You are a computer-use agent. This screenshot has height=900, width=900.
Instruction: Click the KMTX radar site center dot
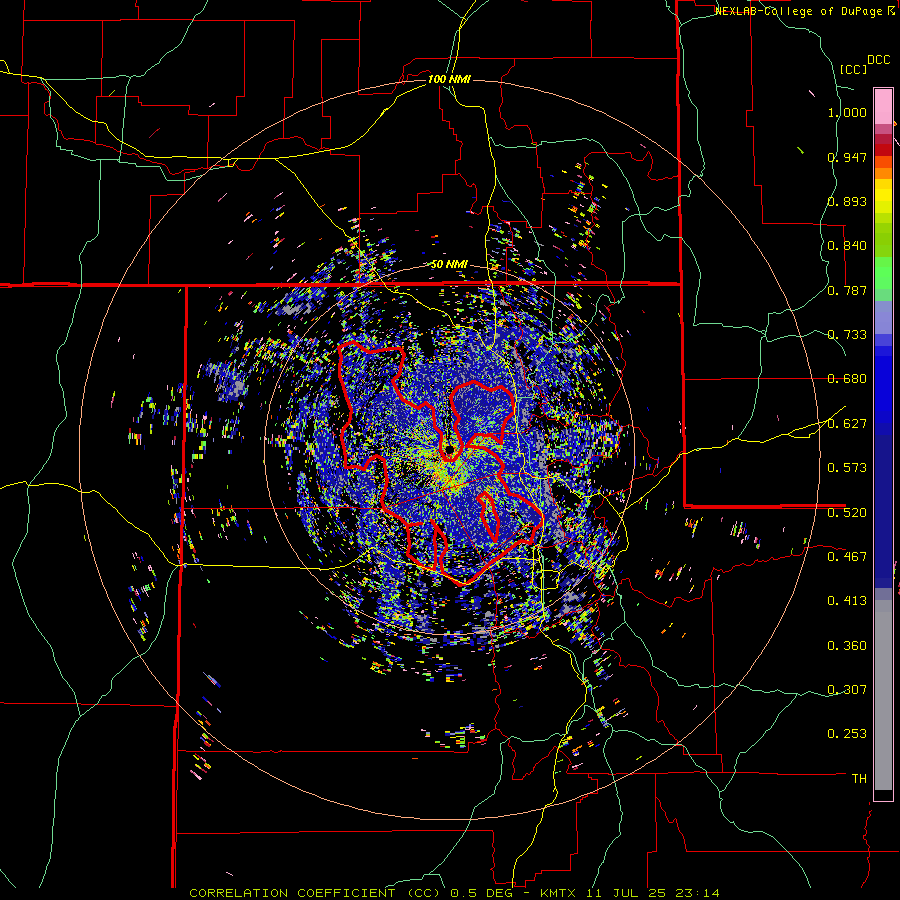click(449, 449)
